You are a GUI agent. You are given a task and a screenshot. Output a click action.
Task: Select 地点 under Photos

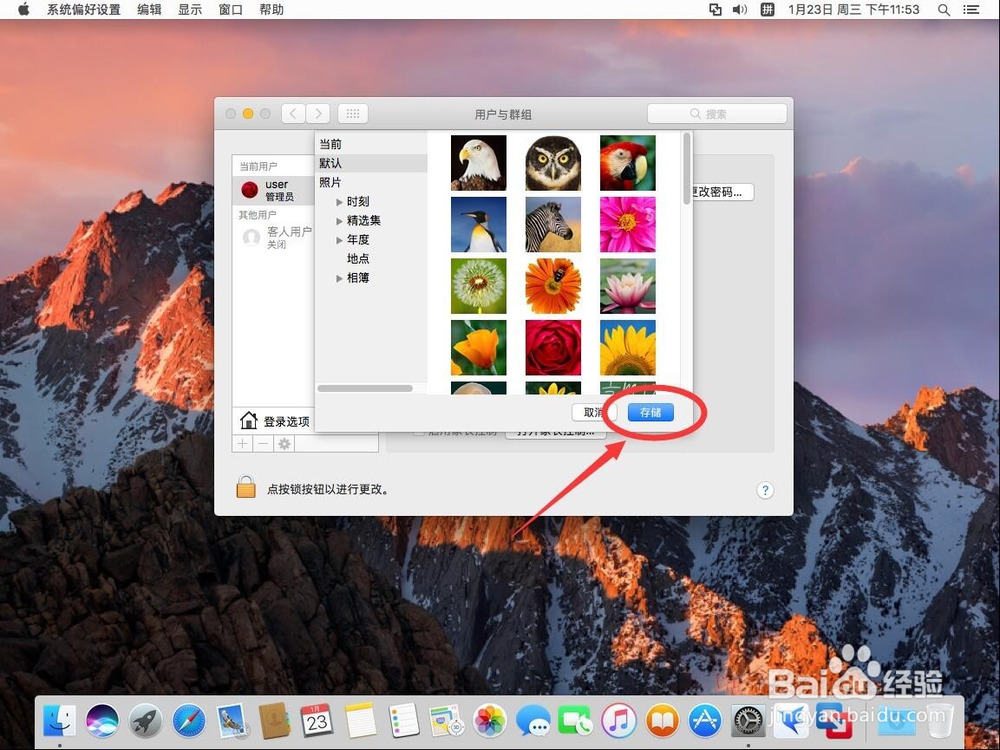(358, 258)
